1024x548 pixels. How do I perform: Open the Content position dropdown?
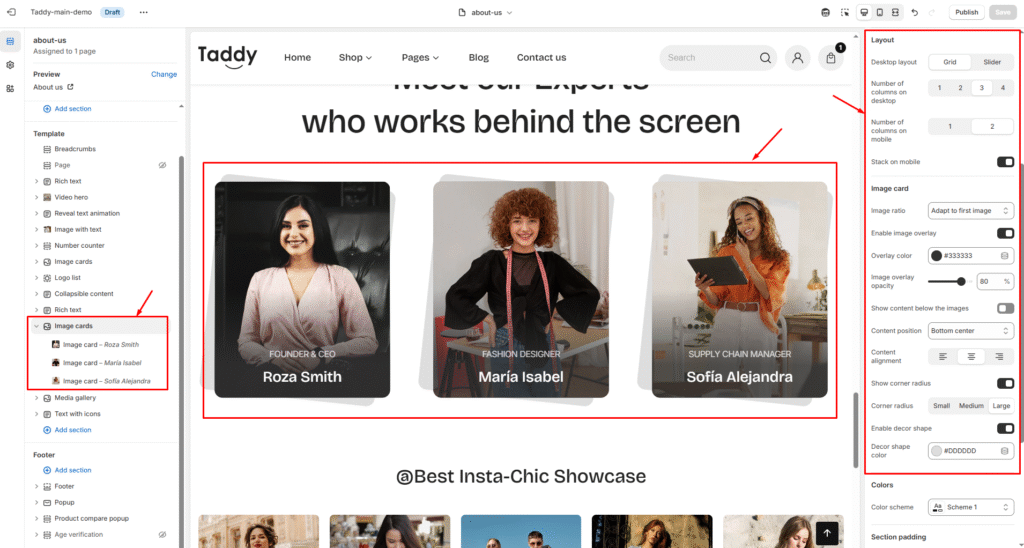click(970, 331)
